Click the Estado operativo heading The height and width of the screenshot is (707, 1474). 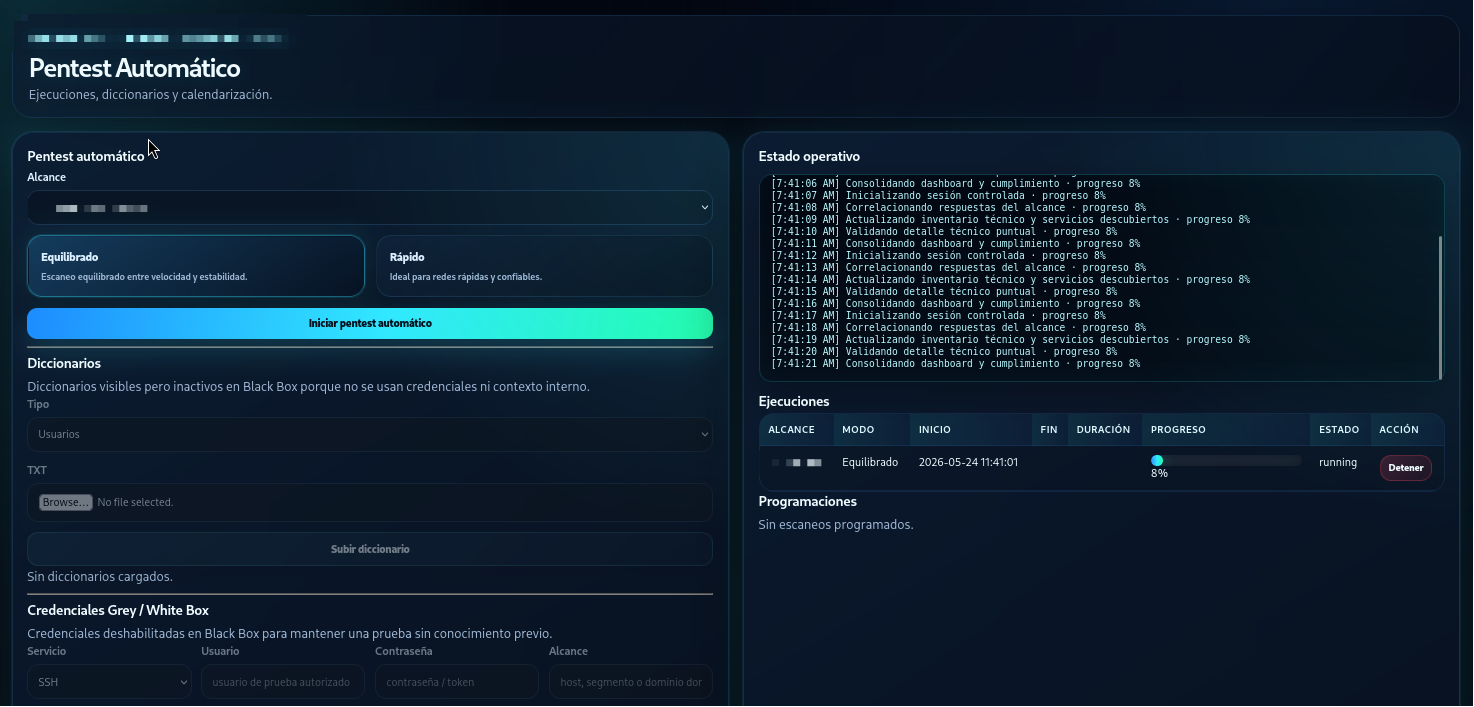[x=809, y=157]
